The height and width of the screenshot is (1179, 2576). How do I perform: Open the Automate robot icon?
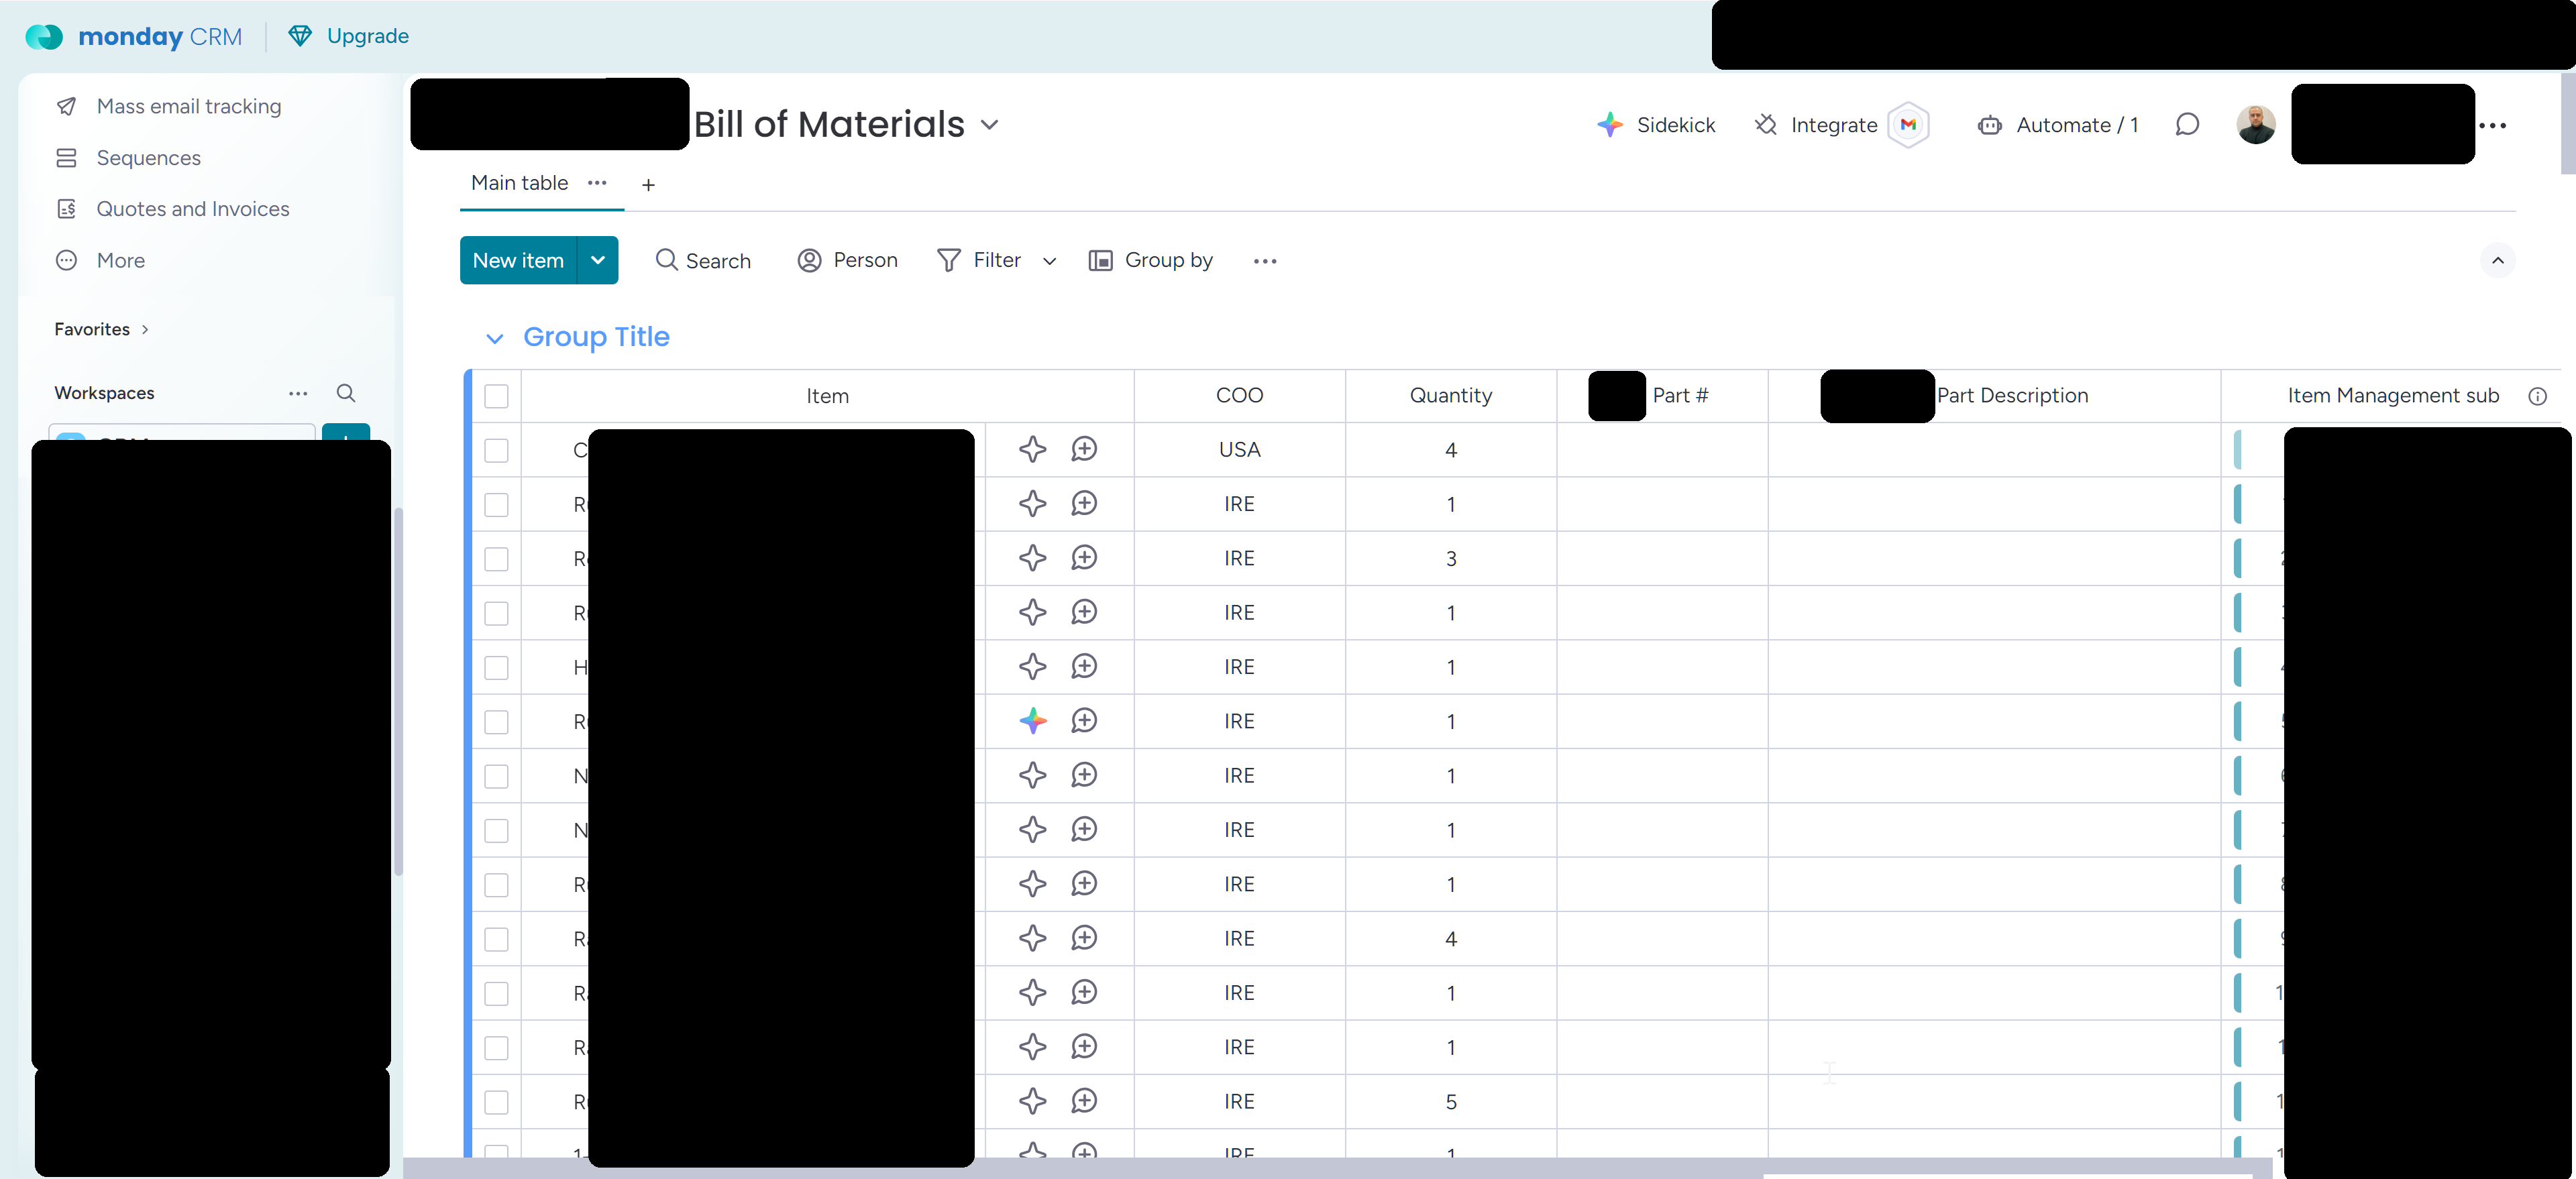tap(1989, 125)
